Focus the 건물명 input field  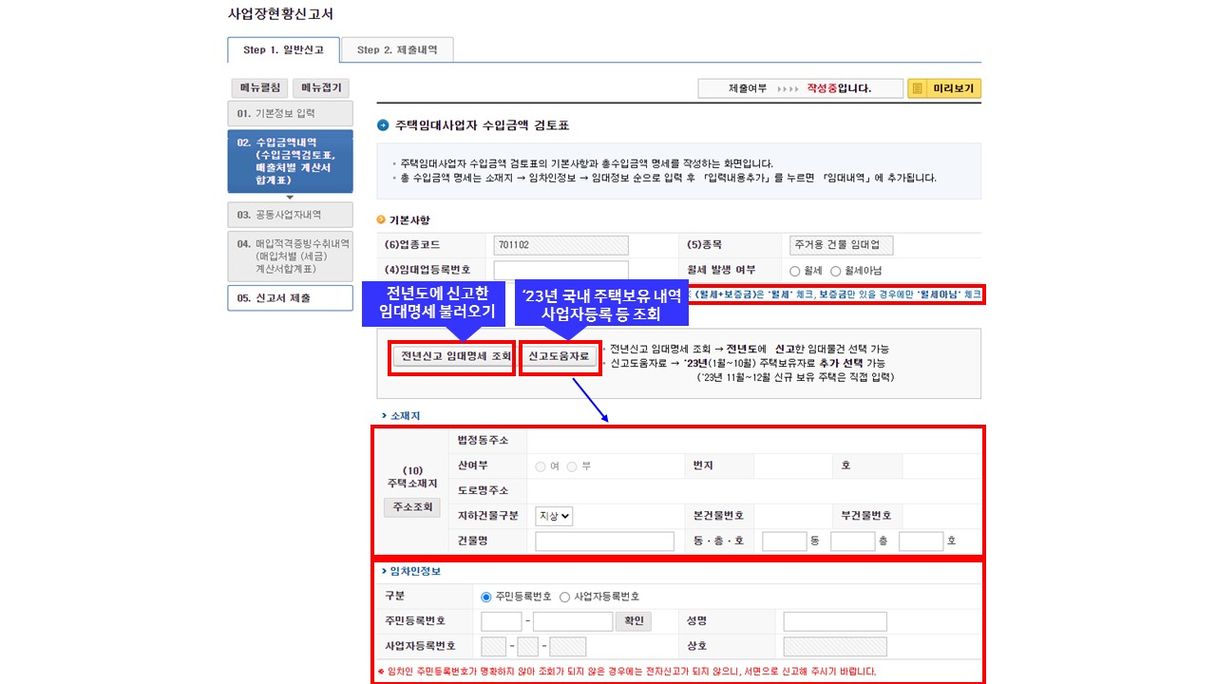tap(605, 541)
